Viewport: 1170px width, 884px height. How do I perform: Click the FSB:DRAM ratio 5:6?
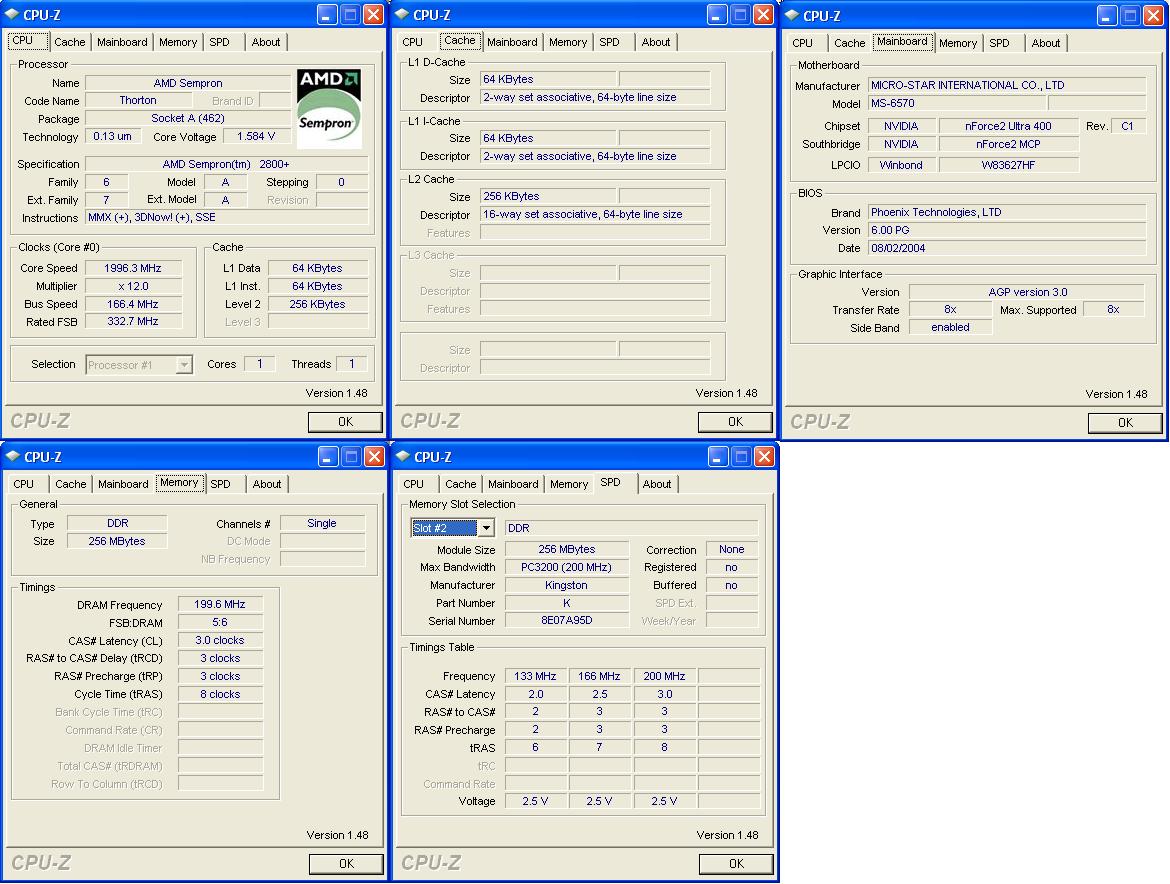tap(220, 623)
